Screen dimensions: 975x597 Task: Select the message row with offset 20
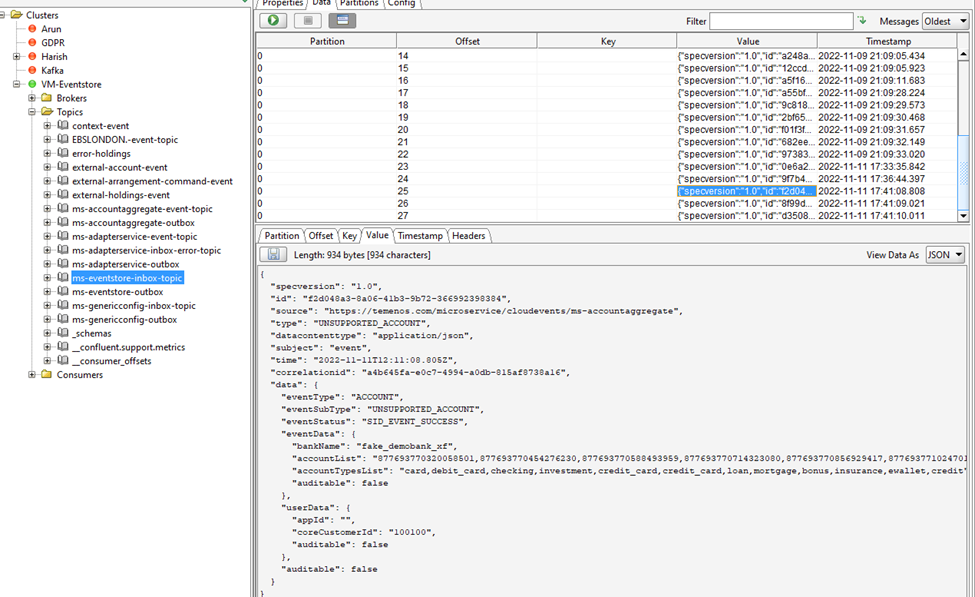[403, 130]
